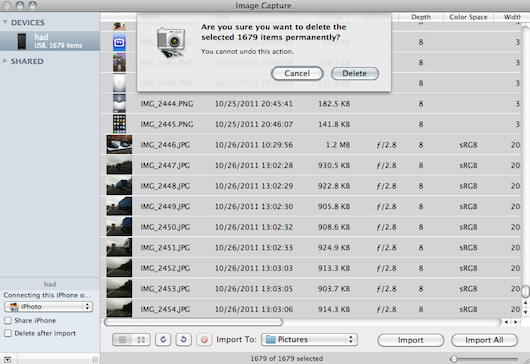Click the red delete icon in the toolbar

[204, 340]
